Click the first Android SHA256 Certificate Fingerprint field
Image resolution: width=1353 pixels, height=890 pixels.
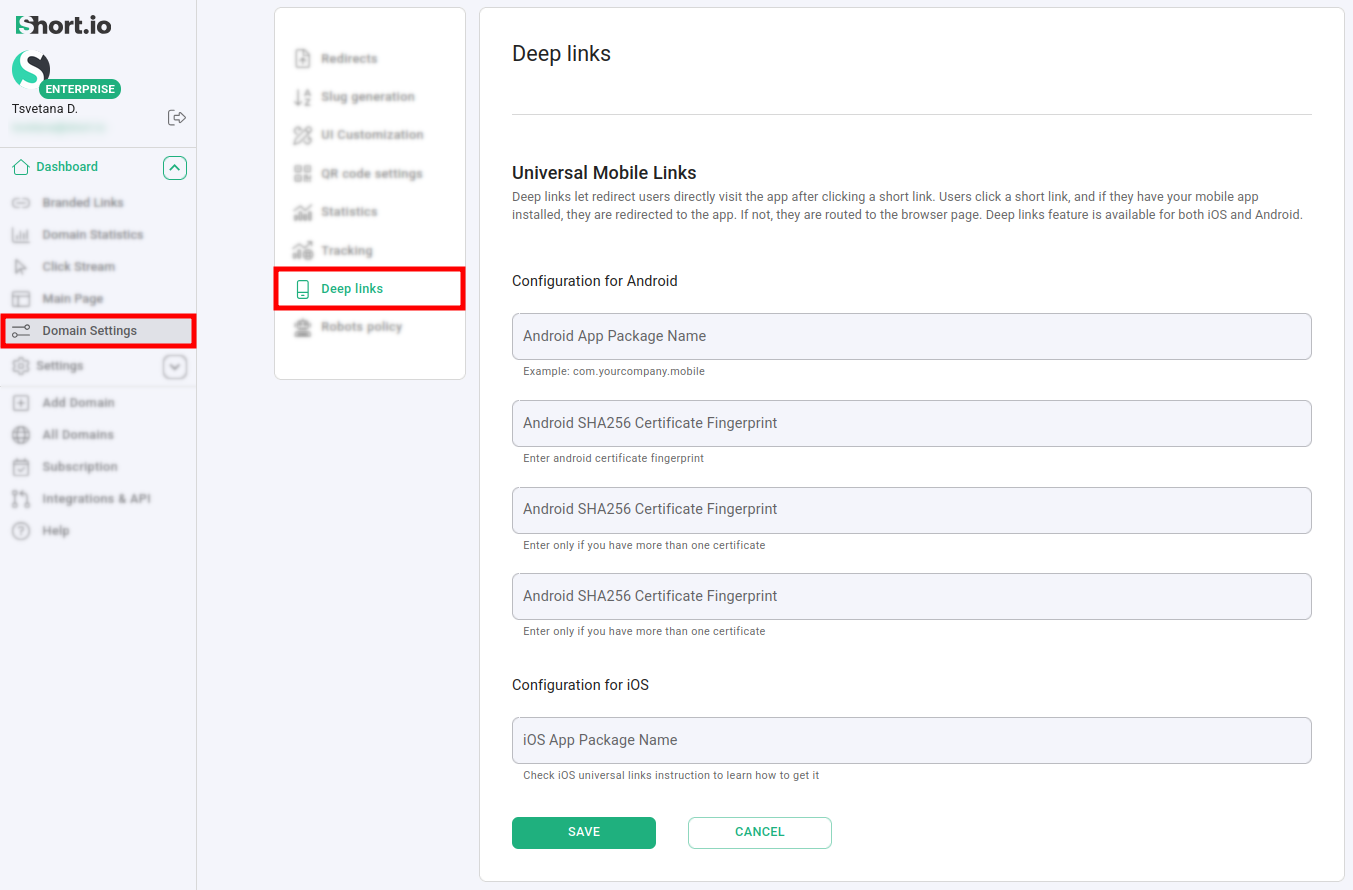click(911, 423)
